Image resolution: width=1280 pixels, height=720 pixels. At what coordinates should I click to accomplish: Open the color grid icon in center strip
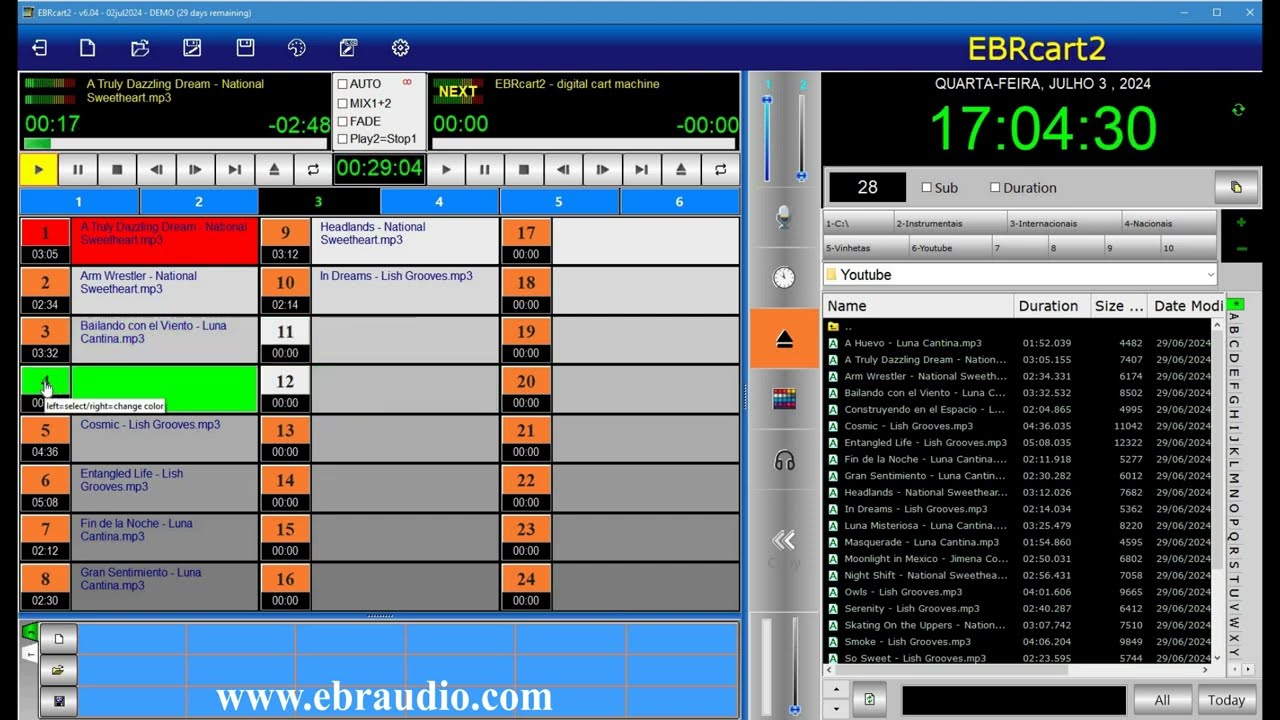(x=784, y=400)
